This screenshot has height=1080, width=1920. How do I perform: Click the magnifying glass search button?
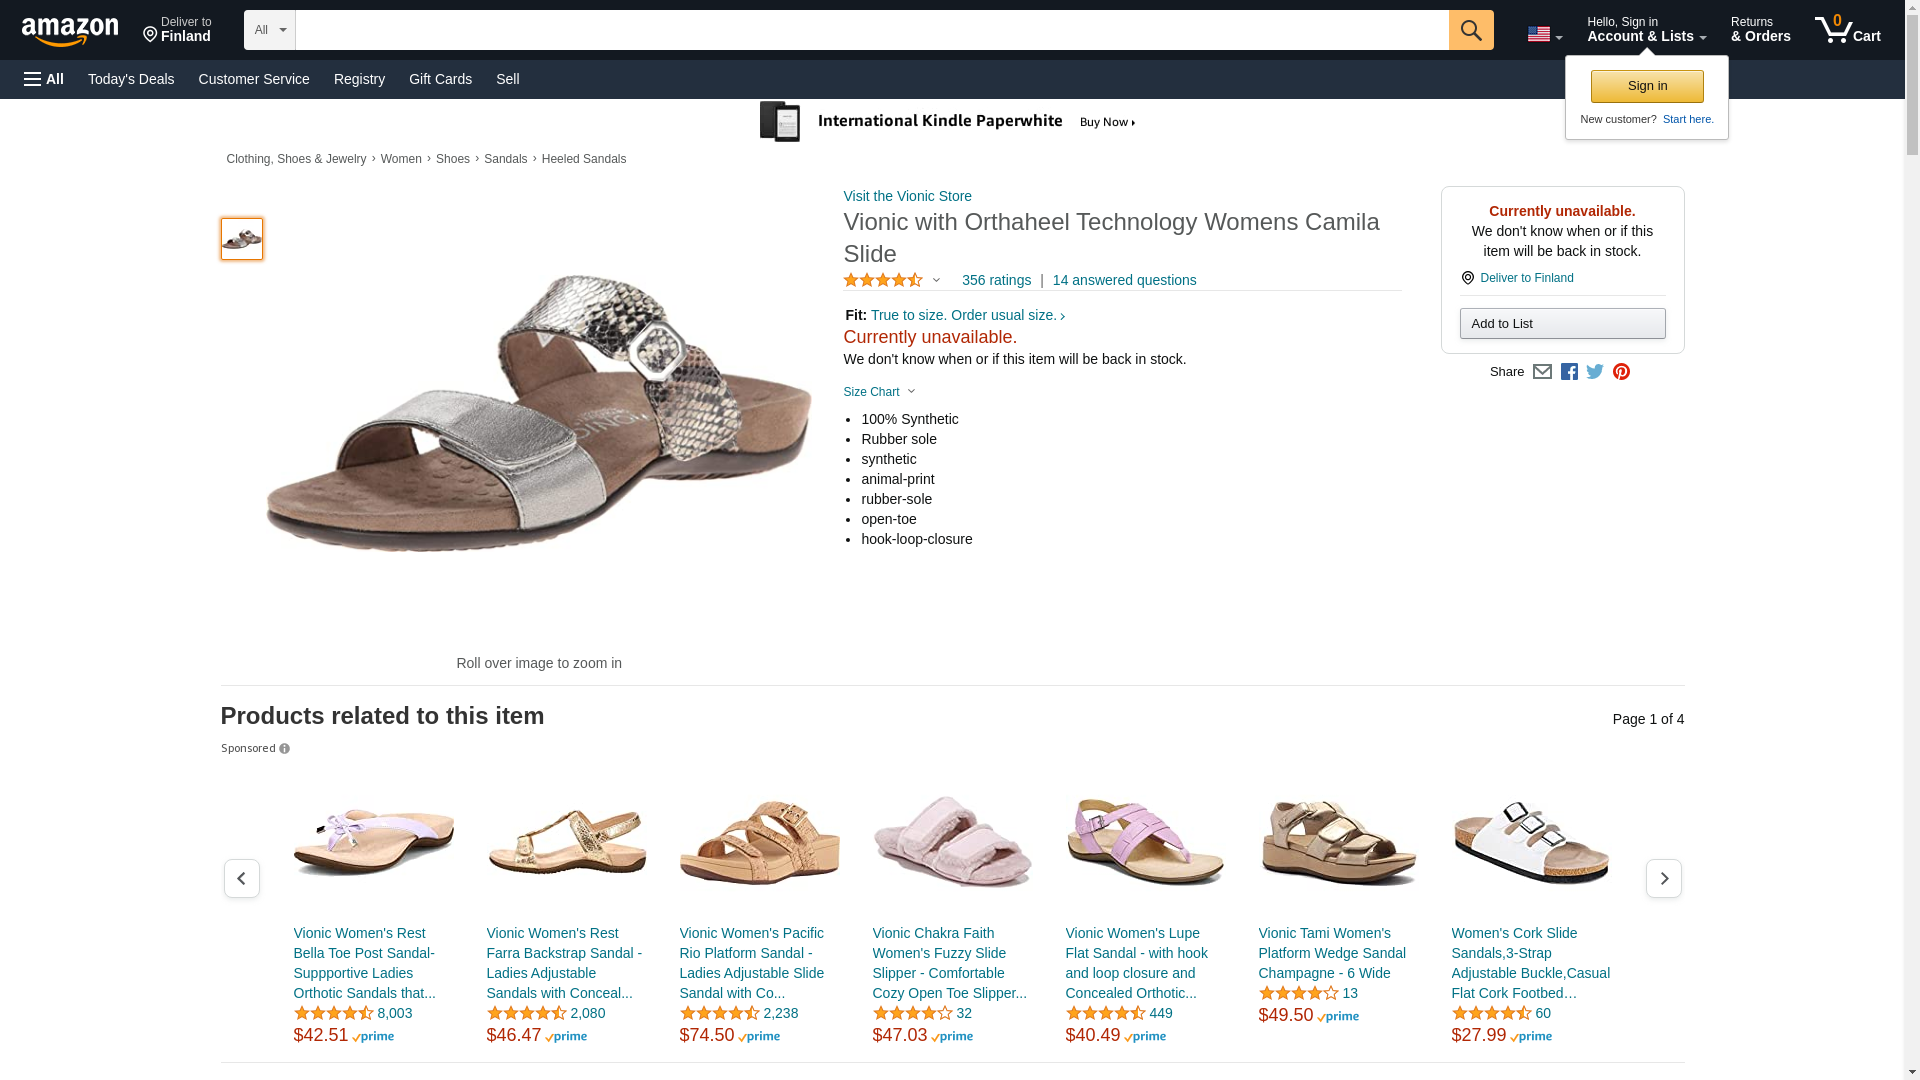pos(1470,30)
